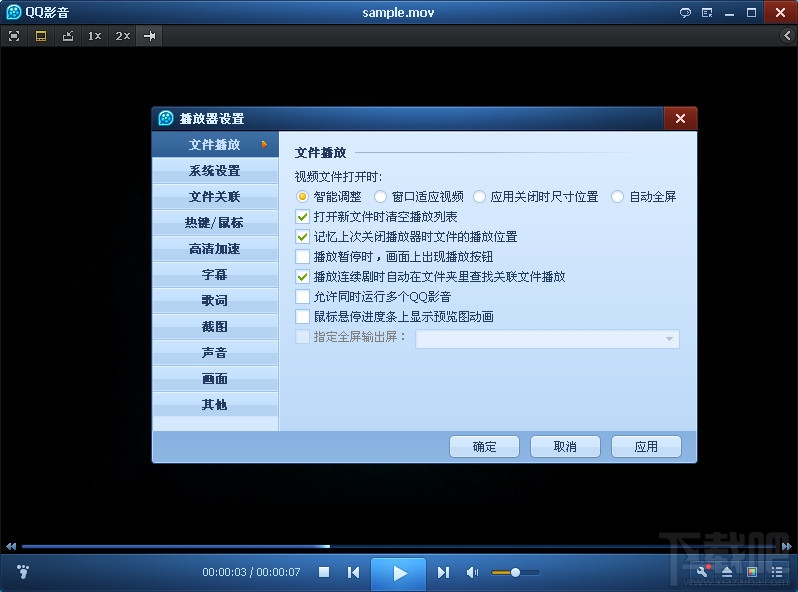Open the wrench toolbox icon
This screenshot has height=592, width=798.
703,571
